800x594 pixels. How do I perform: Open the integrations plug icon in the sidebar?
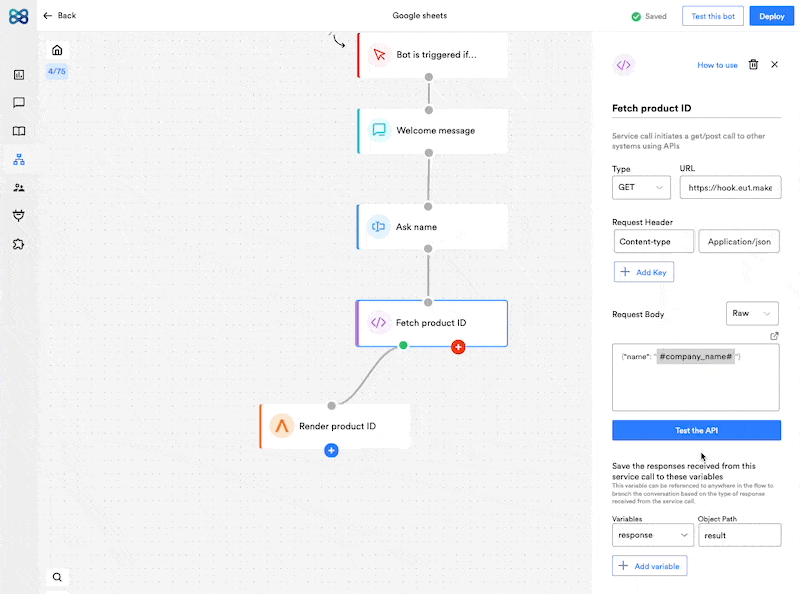pyautogui.click(x=19, y=215)
